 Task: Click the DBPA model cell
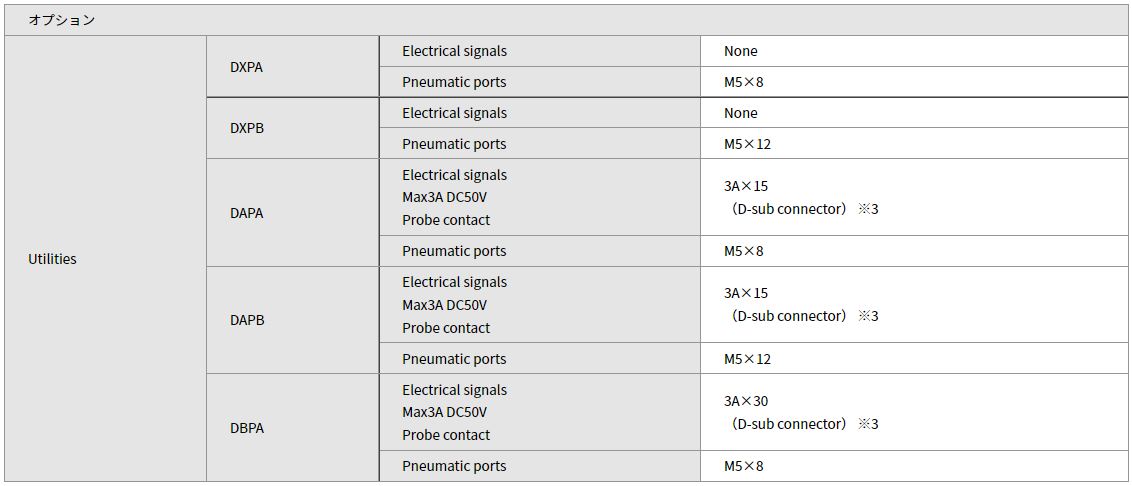pos(293,428)
